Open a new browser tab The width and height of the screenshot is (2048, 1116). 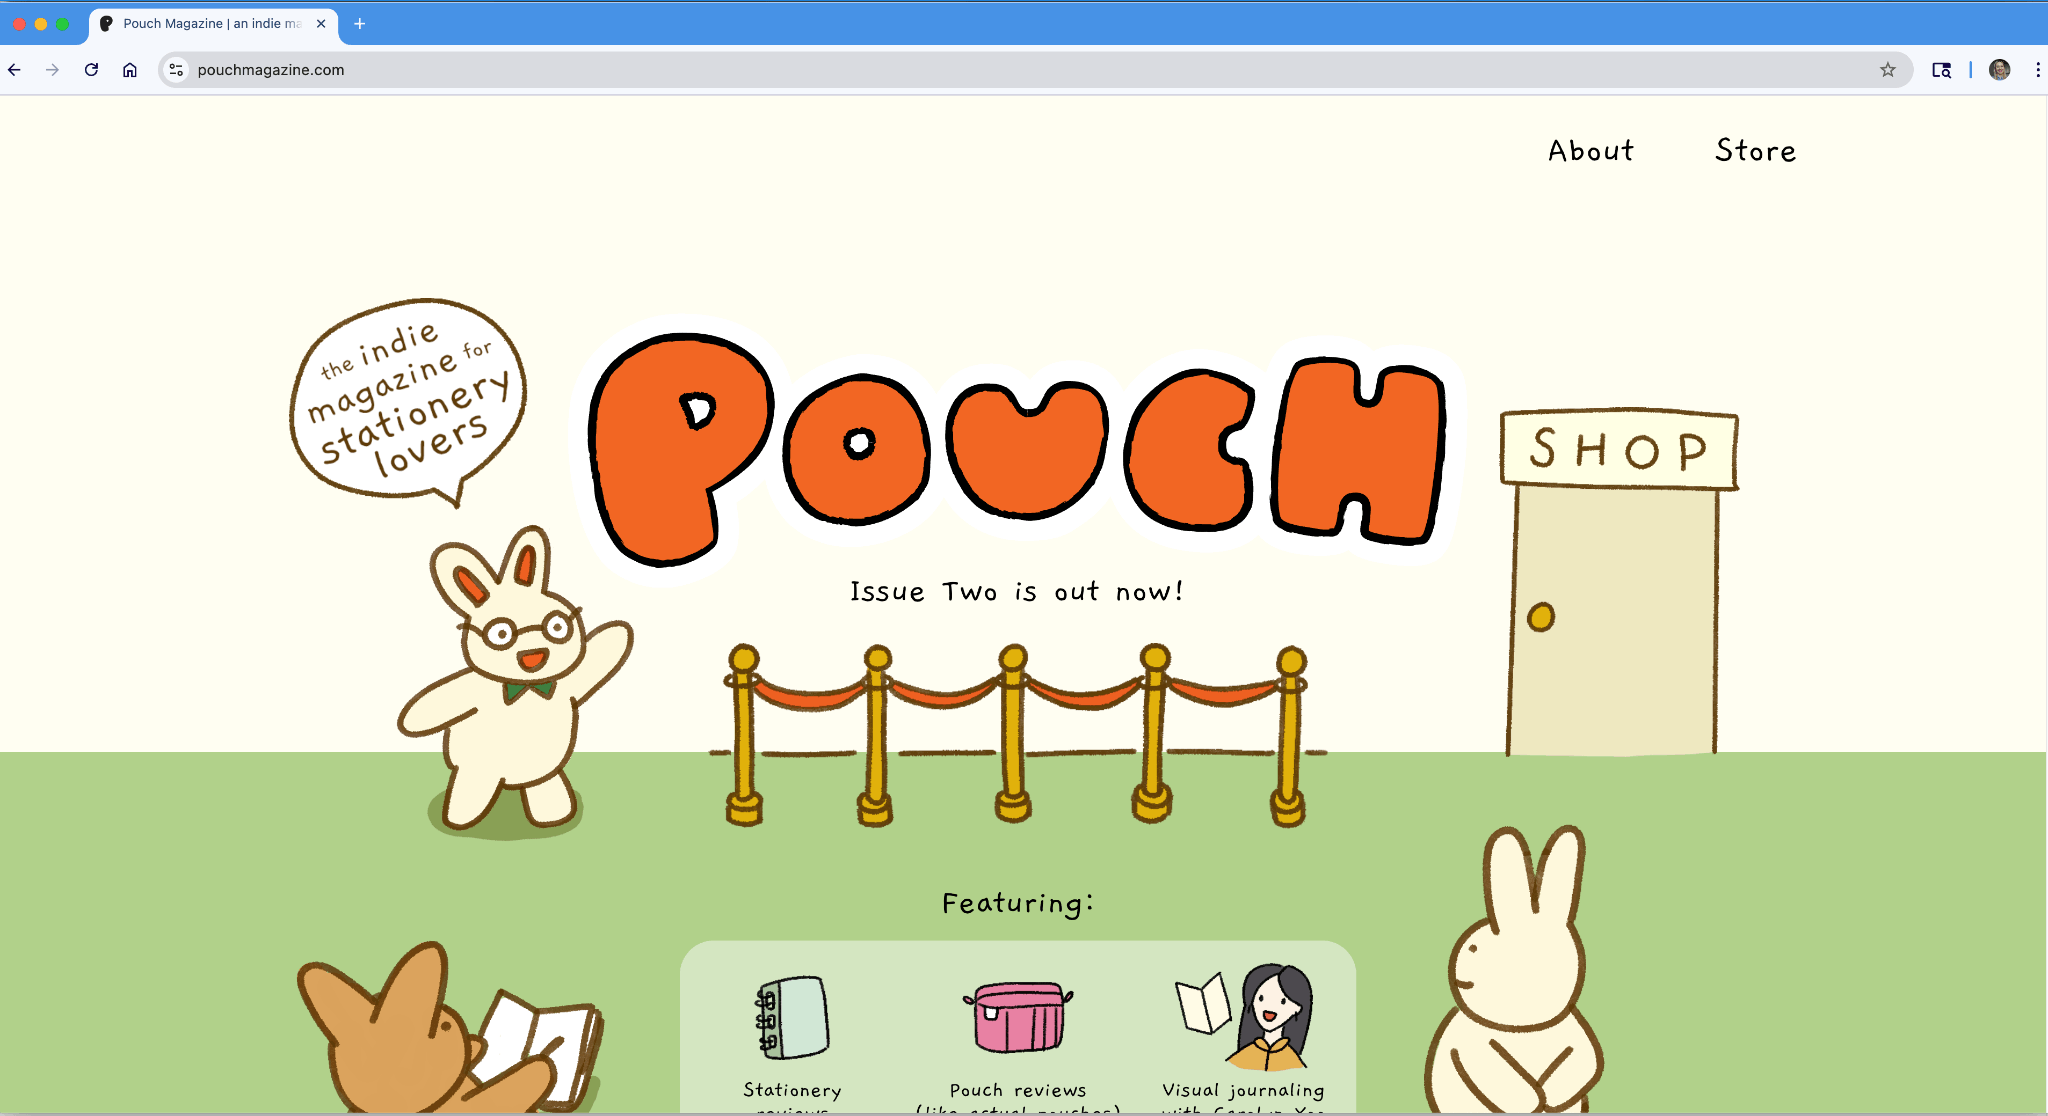pyautogui.click(x=360, y=24)
